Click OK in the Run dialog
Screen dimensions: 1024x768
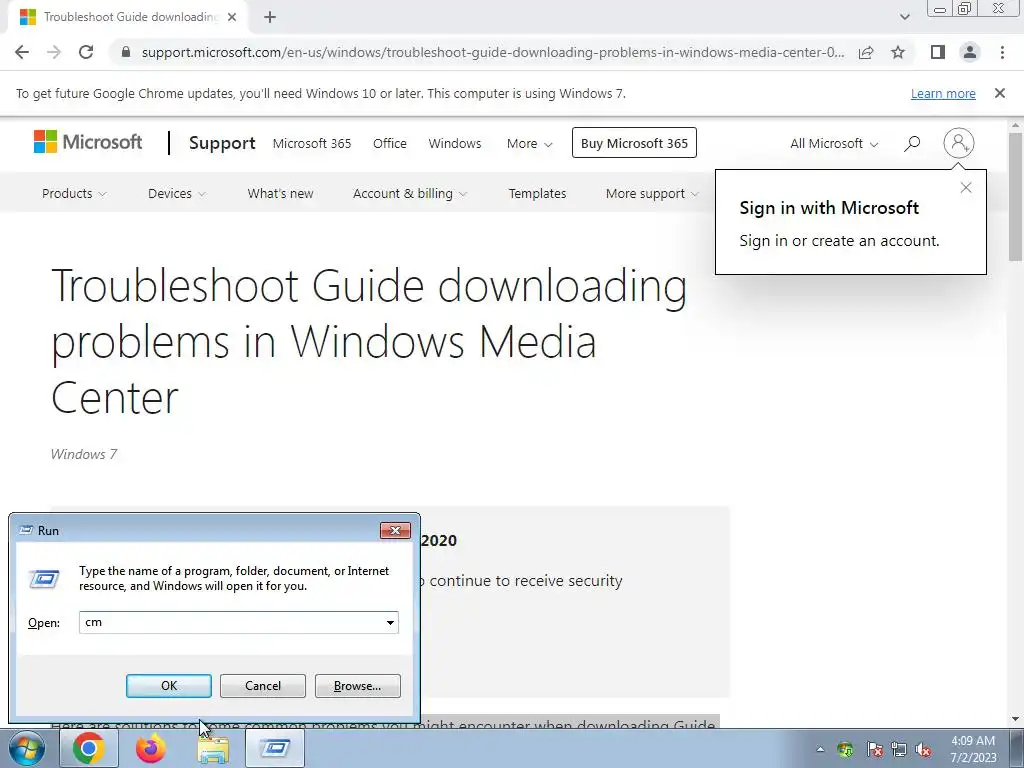(168, 686)
